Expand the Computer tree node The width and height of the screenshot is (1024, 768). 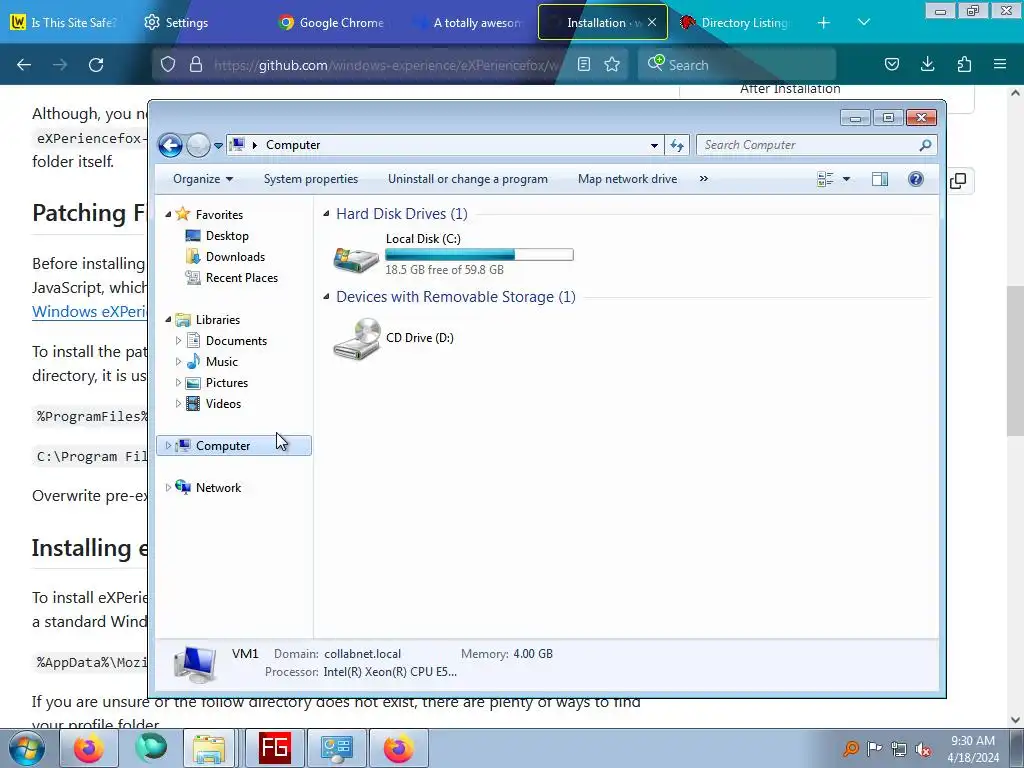(168, 445)
